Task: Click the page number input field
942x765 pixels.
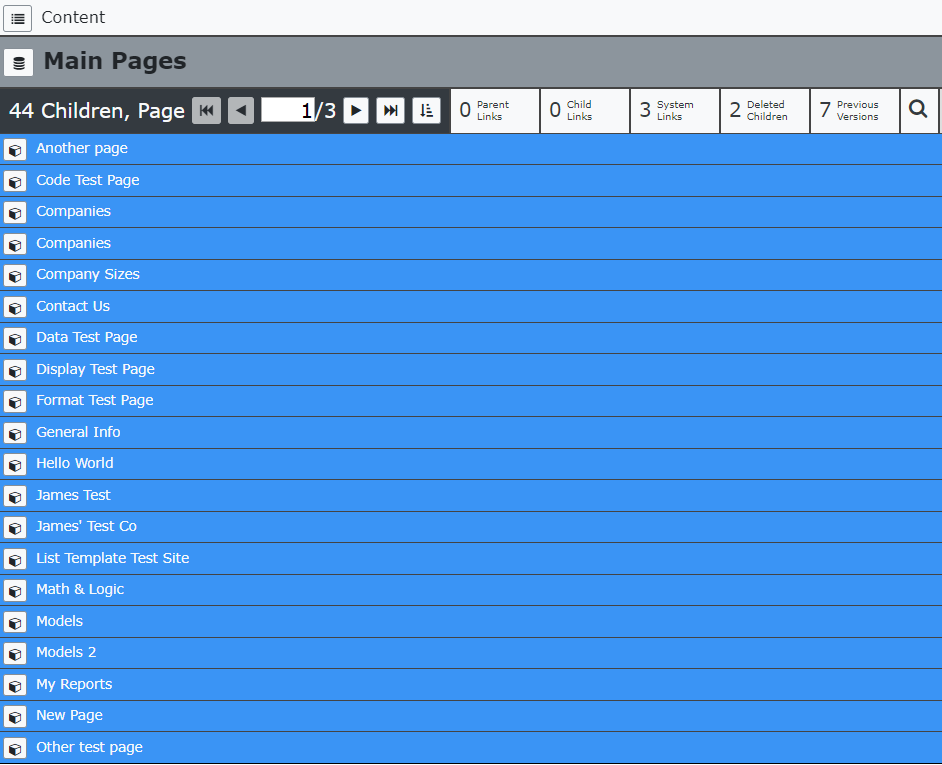Action: coord(288,111)
